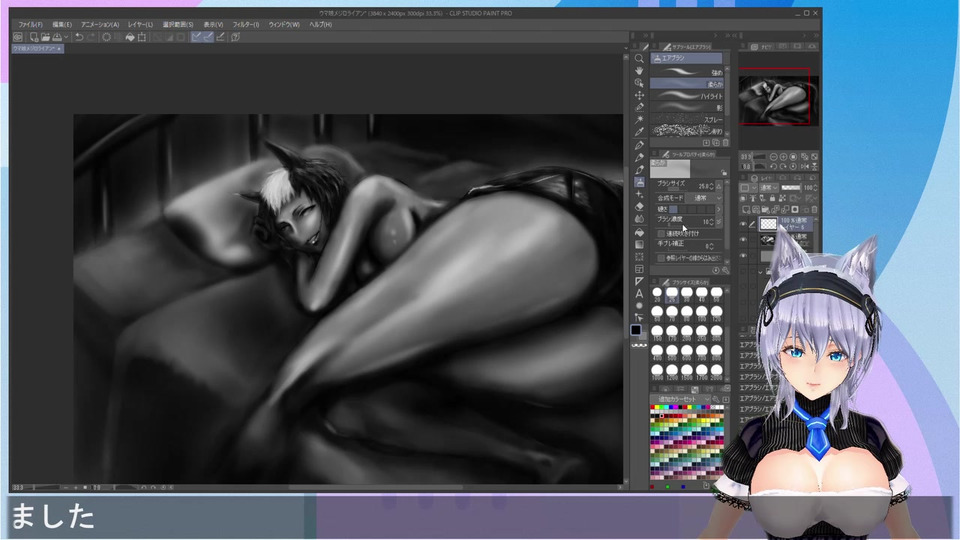Image resolution: width=960 pixels, height=540 pixels.
Task: Select the スプレー airbrush sub tool
Action: point(686,119)
